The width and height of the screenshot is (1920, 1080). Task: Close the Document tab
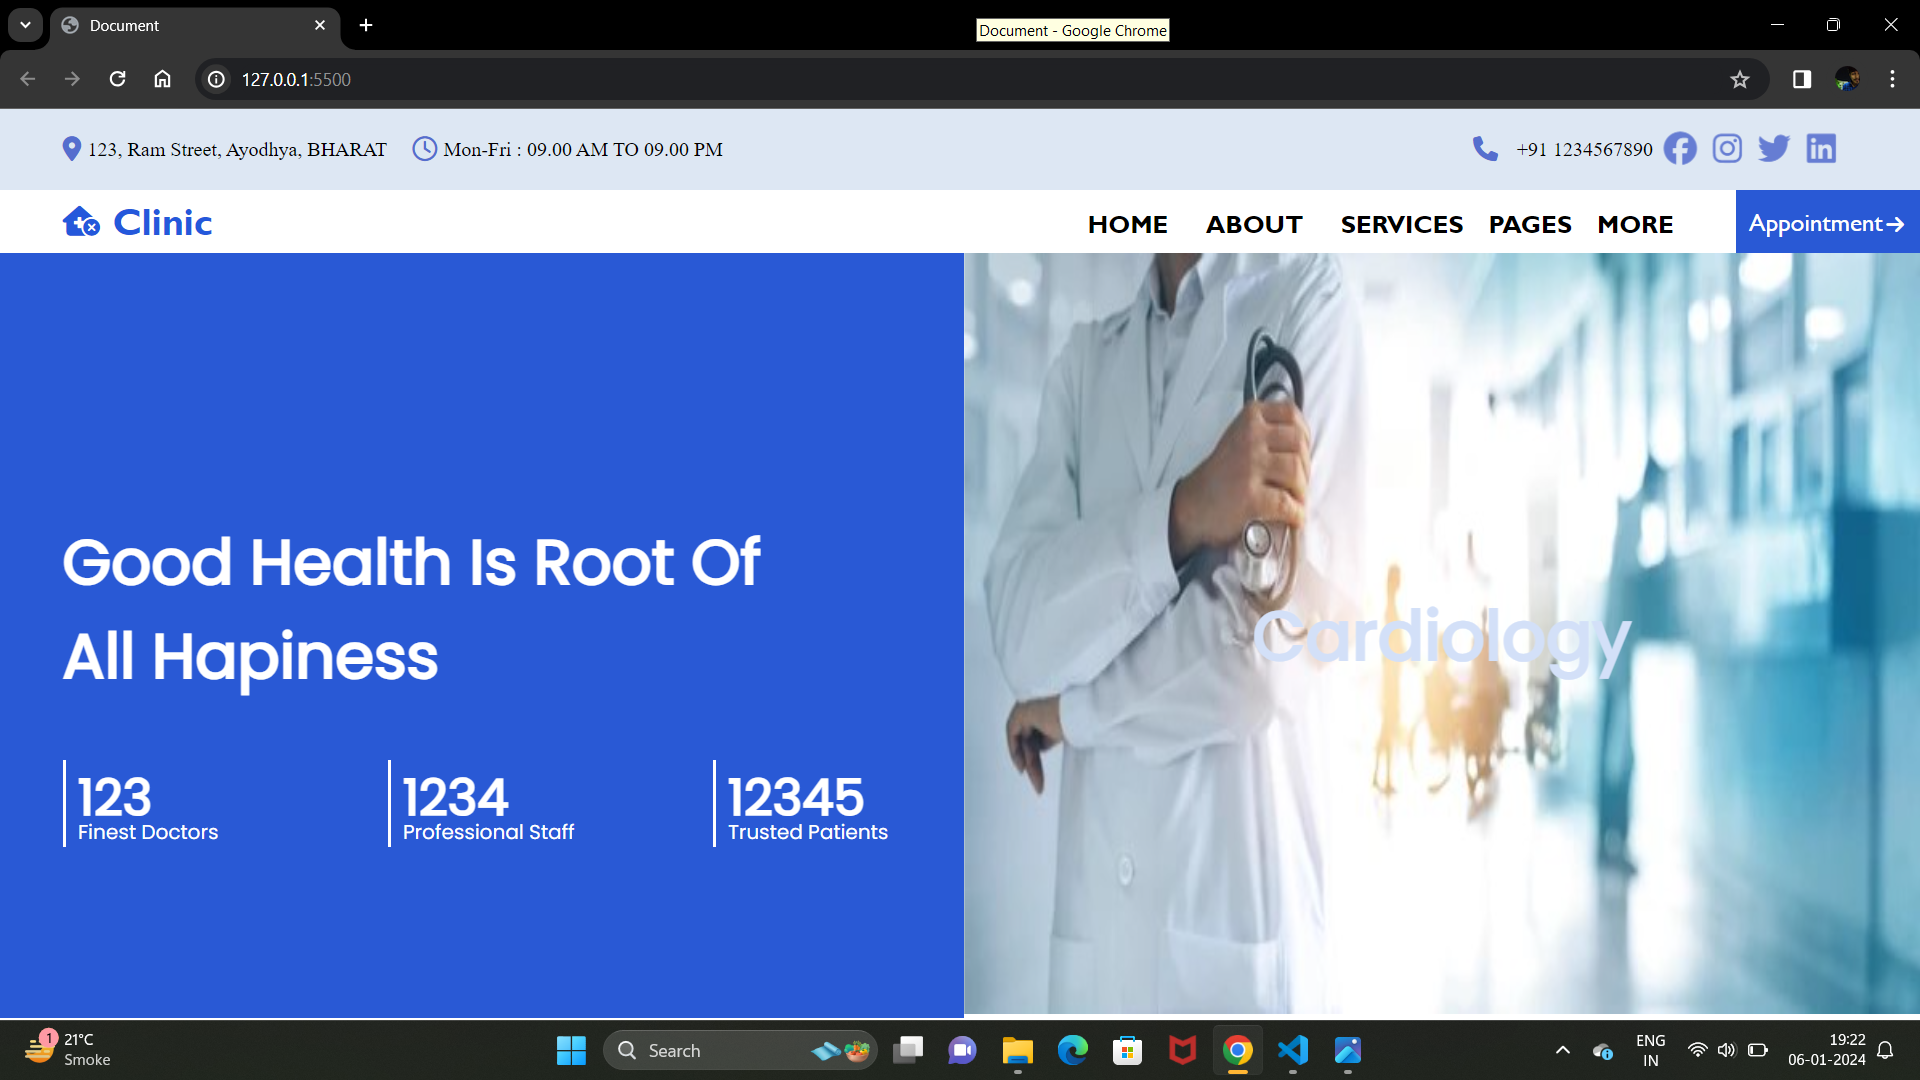tap(320, 25)
